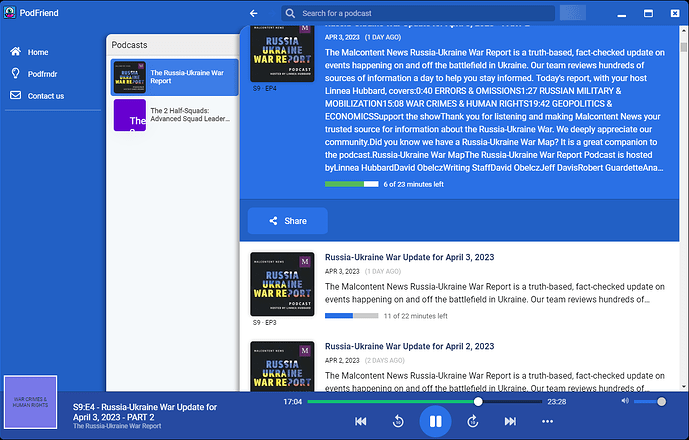689x440 pixels.
Task: Click the Podfrndr lightbulb icon
Action: click(x=15, y=73)
